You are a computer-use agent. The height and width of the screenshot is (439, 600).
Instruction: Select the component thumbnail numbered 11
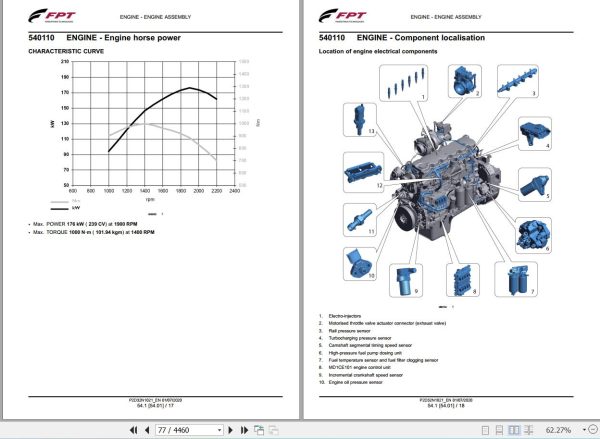tap(360, 220)
